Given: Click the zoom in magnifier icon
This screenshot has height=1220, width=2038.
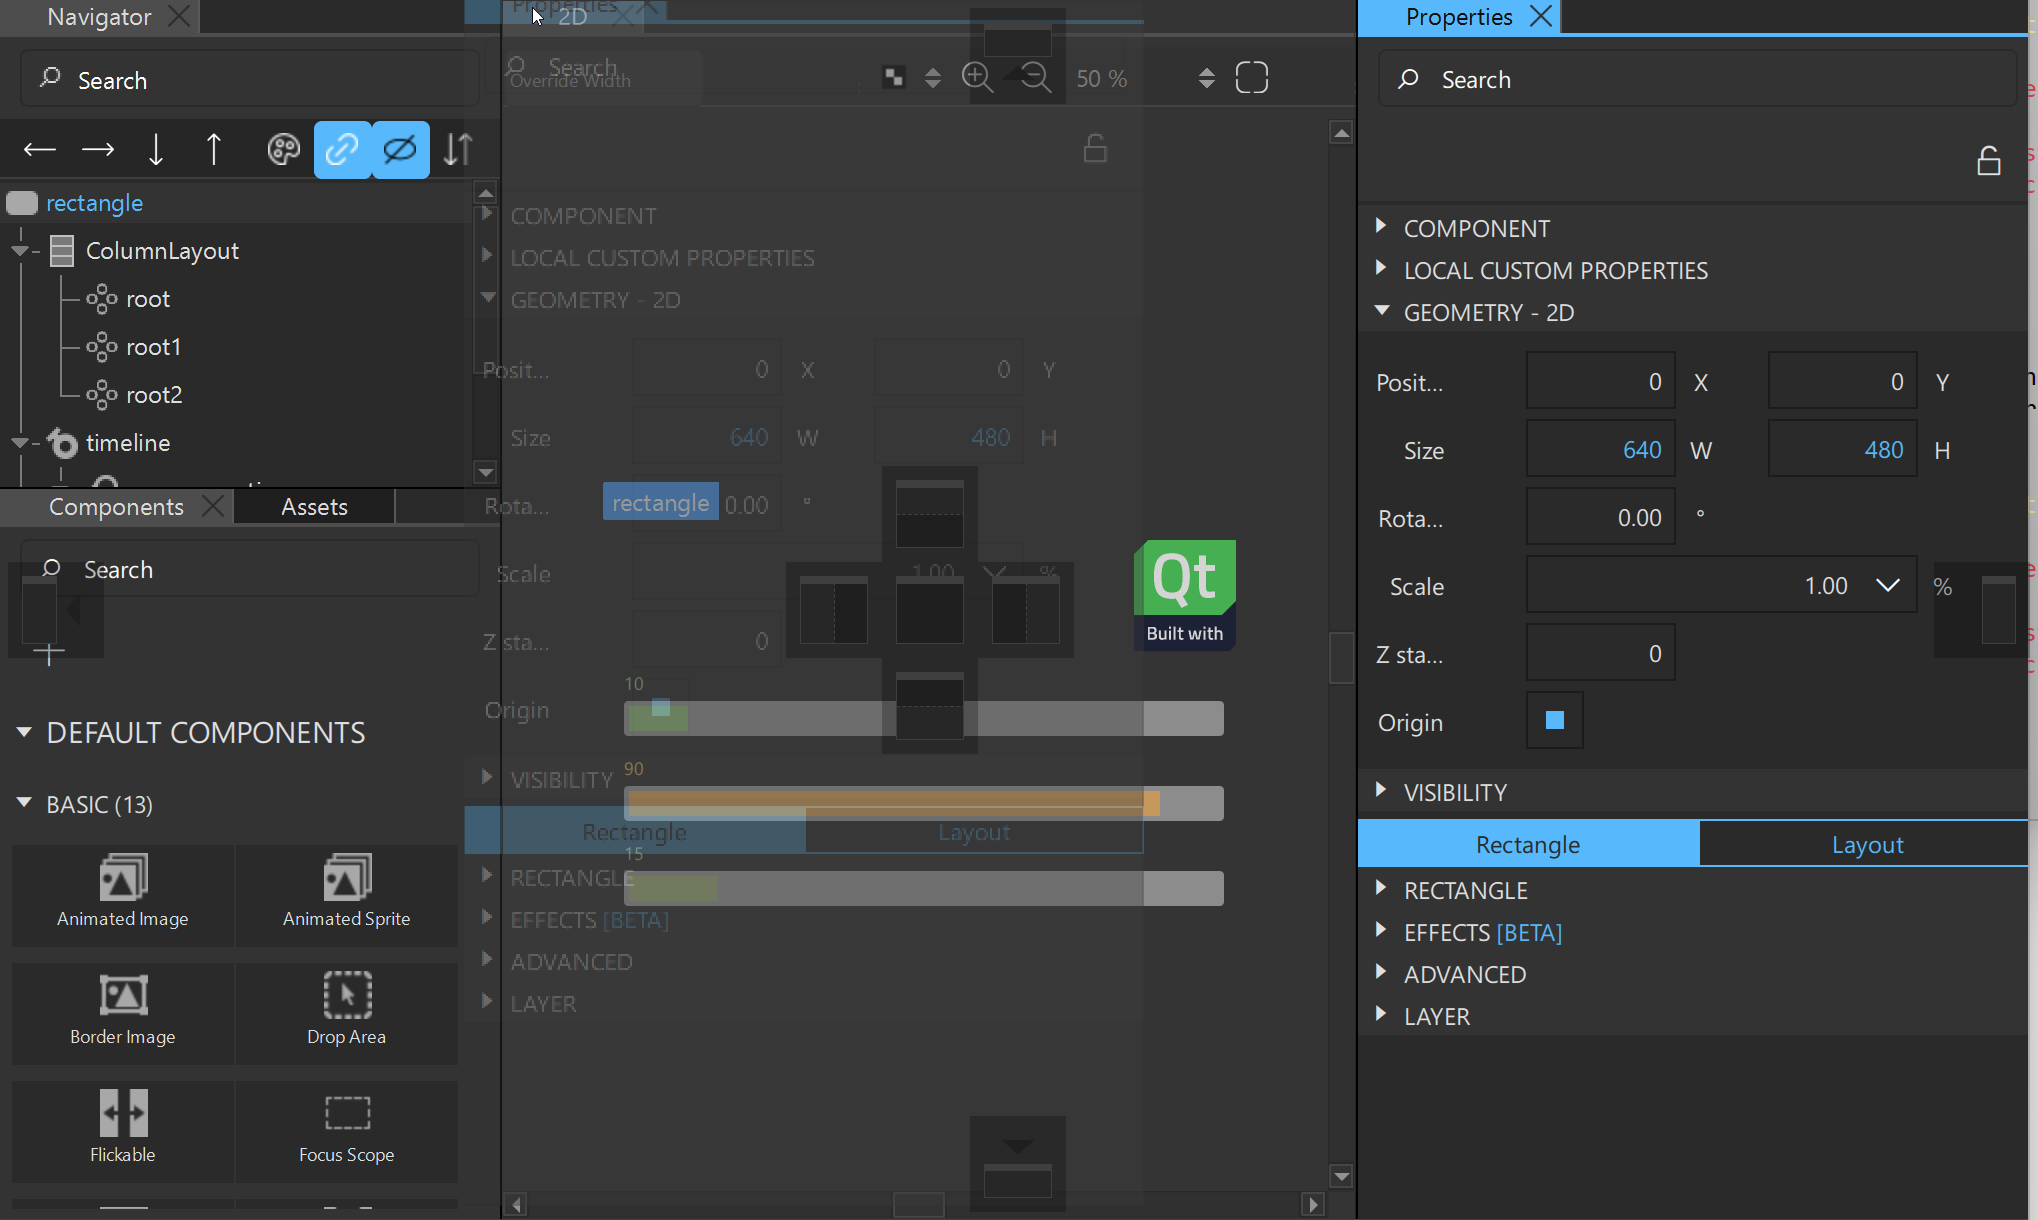Looking at the screenshot, I should pyautogui.click(x=977, y=78).
